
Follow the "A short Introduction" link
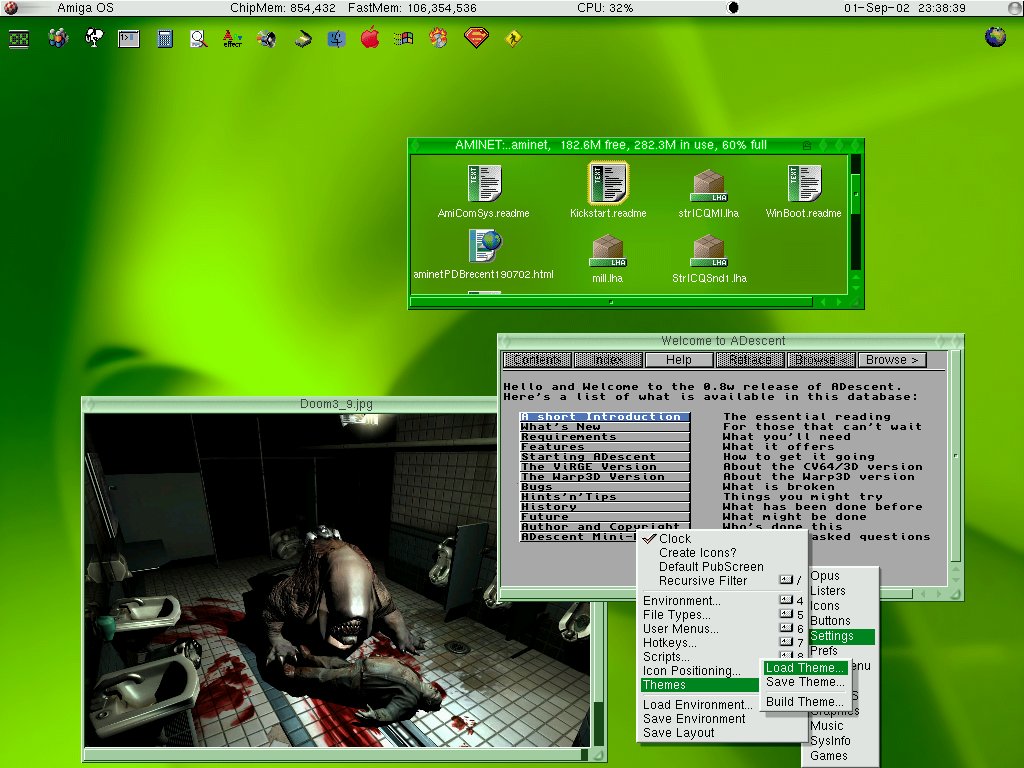[604, 417]
